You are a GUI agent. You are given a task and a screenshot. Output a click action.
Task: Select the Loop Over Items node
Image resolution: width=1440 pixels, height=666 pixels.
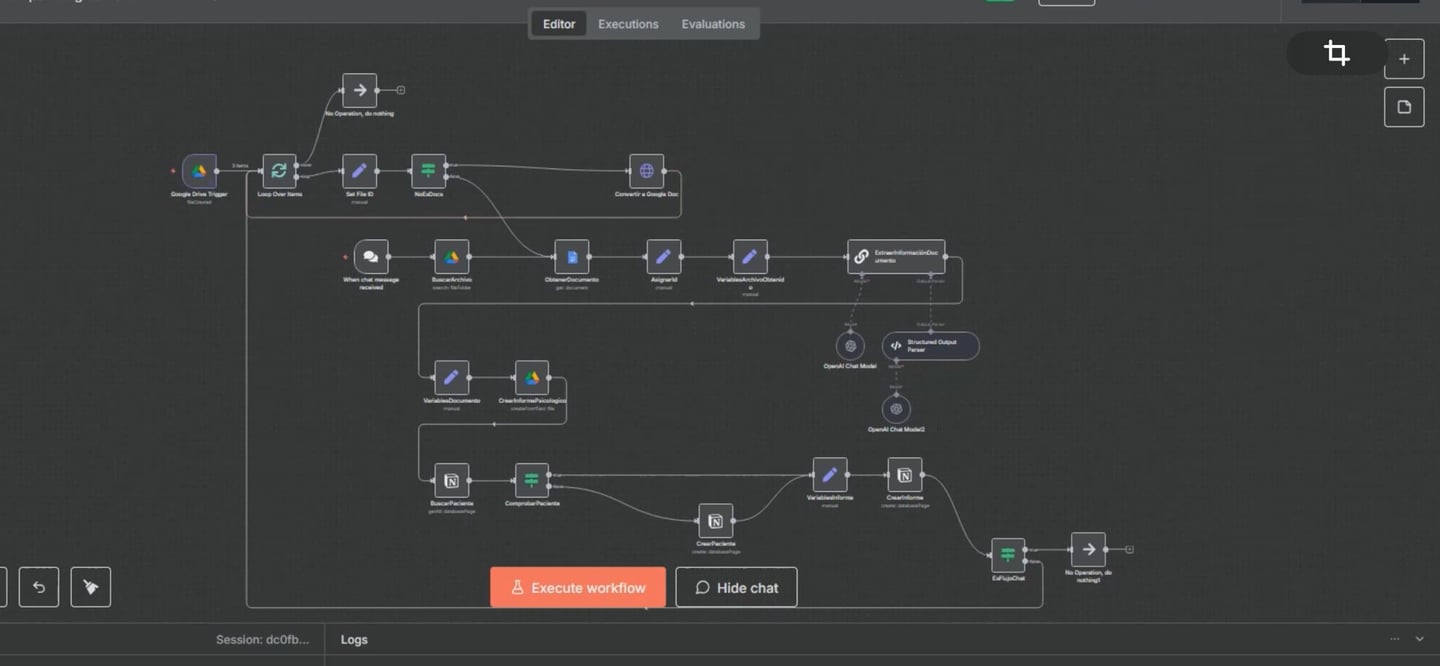pyautogui.click(x=279, y=171)
